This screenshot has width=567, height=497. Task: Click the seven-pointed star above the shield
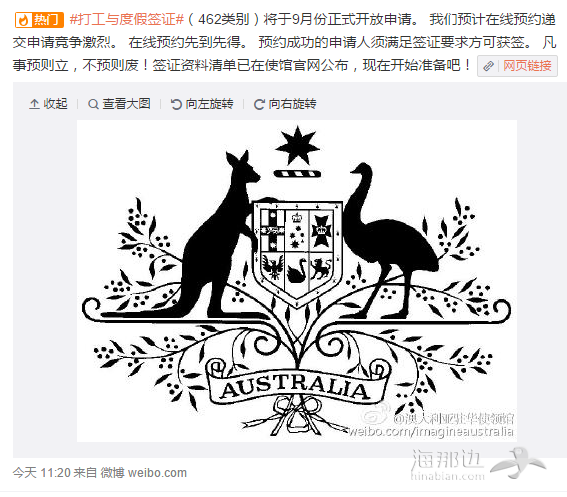click(297, 146)
